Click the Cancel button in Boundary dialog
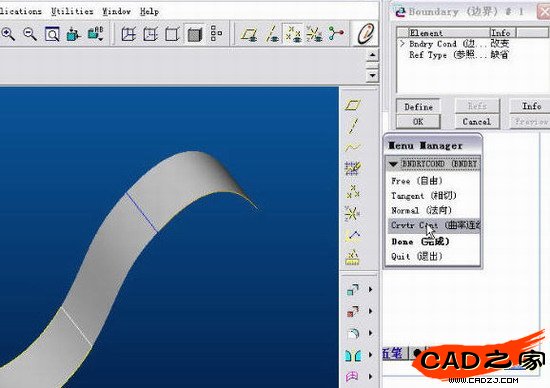Screen dimensions: 550x388 tap(476, 122)
